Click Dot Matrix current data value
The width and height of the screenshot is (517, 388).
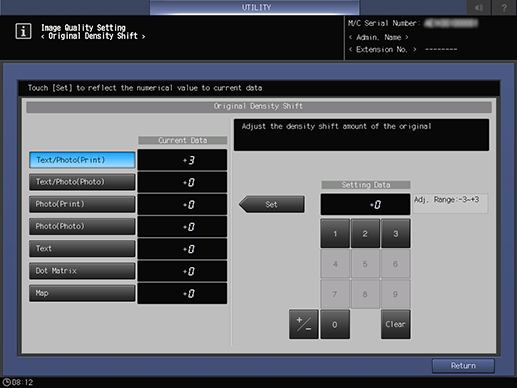coord(182,271)
